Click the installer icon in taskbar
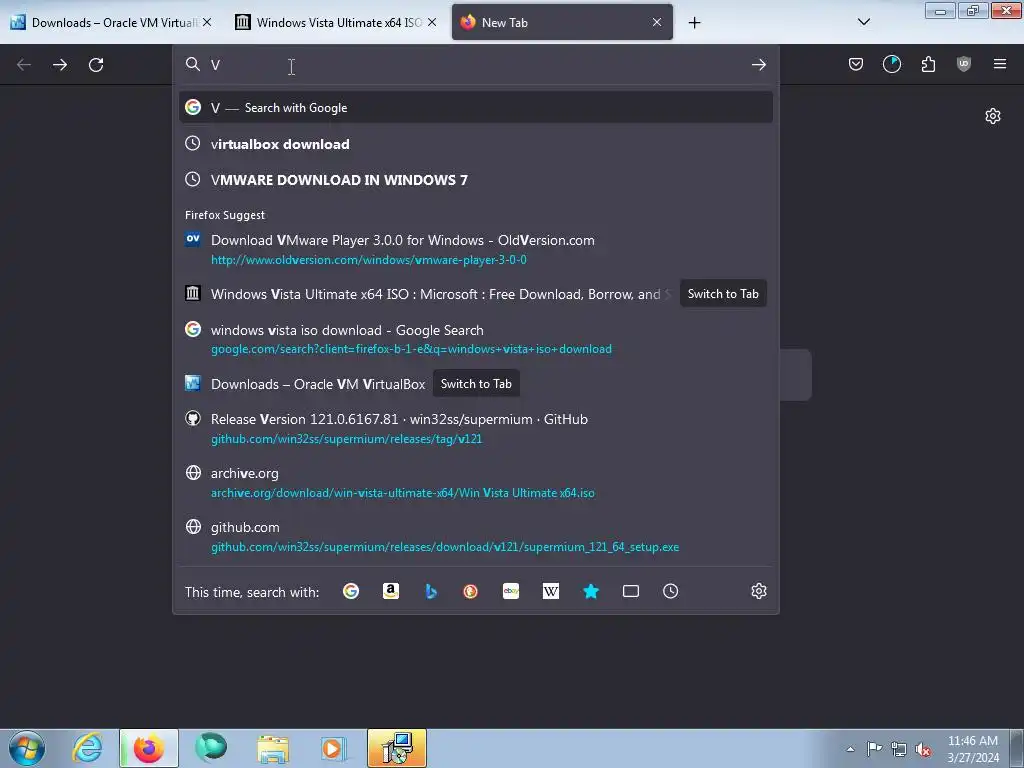The height and width of the screenshot is (768, 1024). 396,748
